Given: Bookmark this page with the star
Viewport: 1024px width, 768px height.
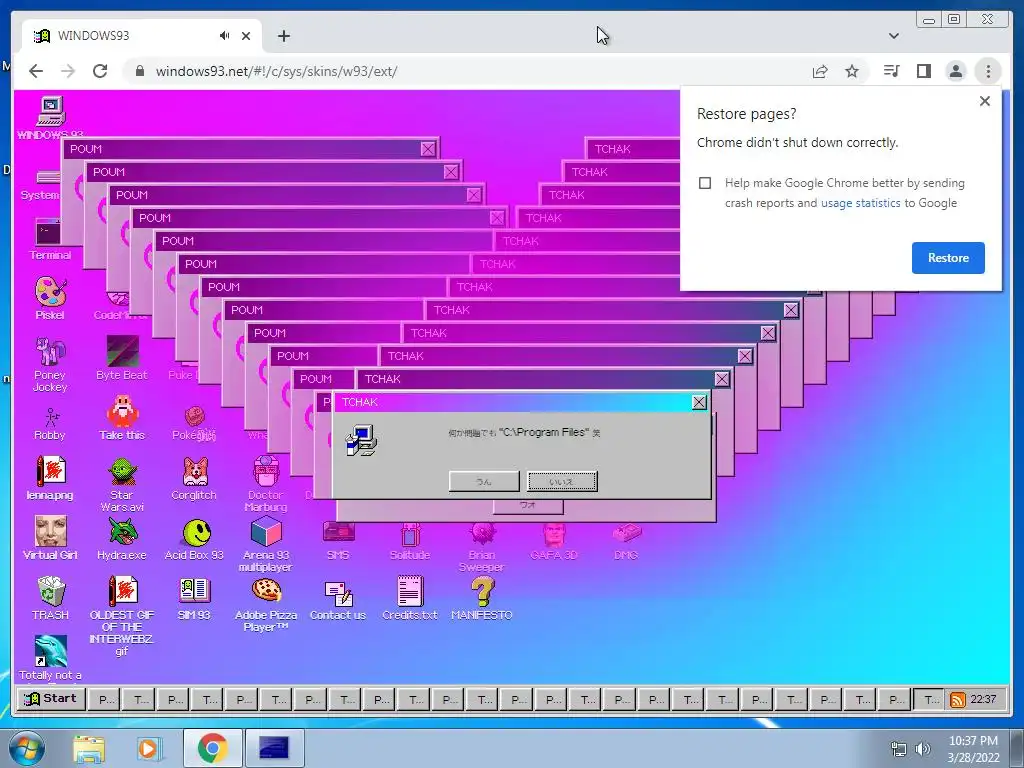Looking at the screenshot, I should 852,71.
